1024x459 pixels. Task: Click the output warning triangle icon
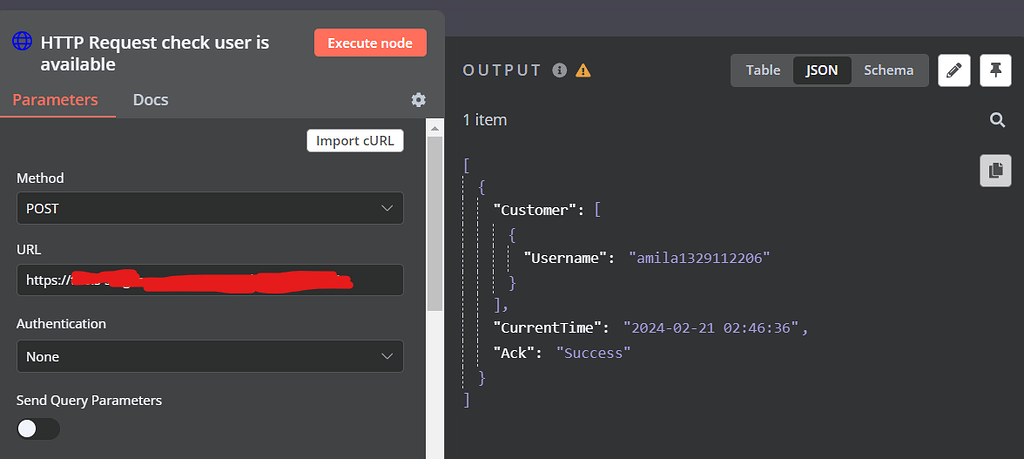click(x=583, y=70)
